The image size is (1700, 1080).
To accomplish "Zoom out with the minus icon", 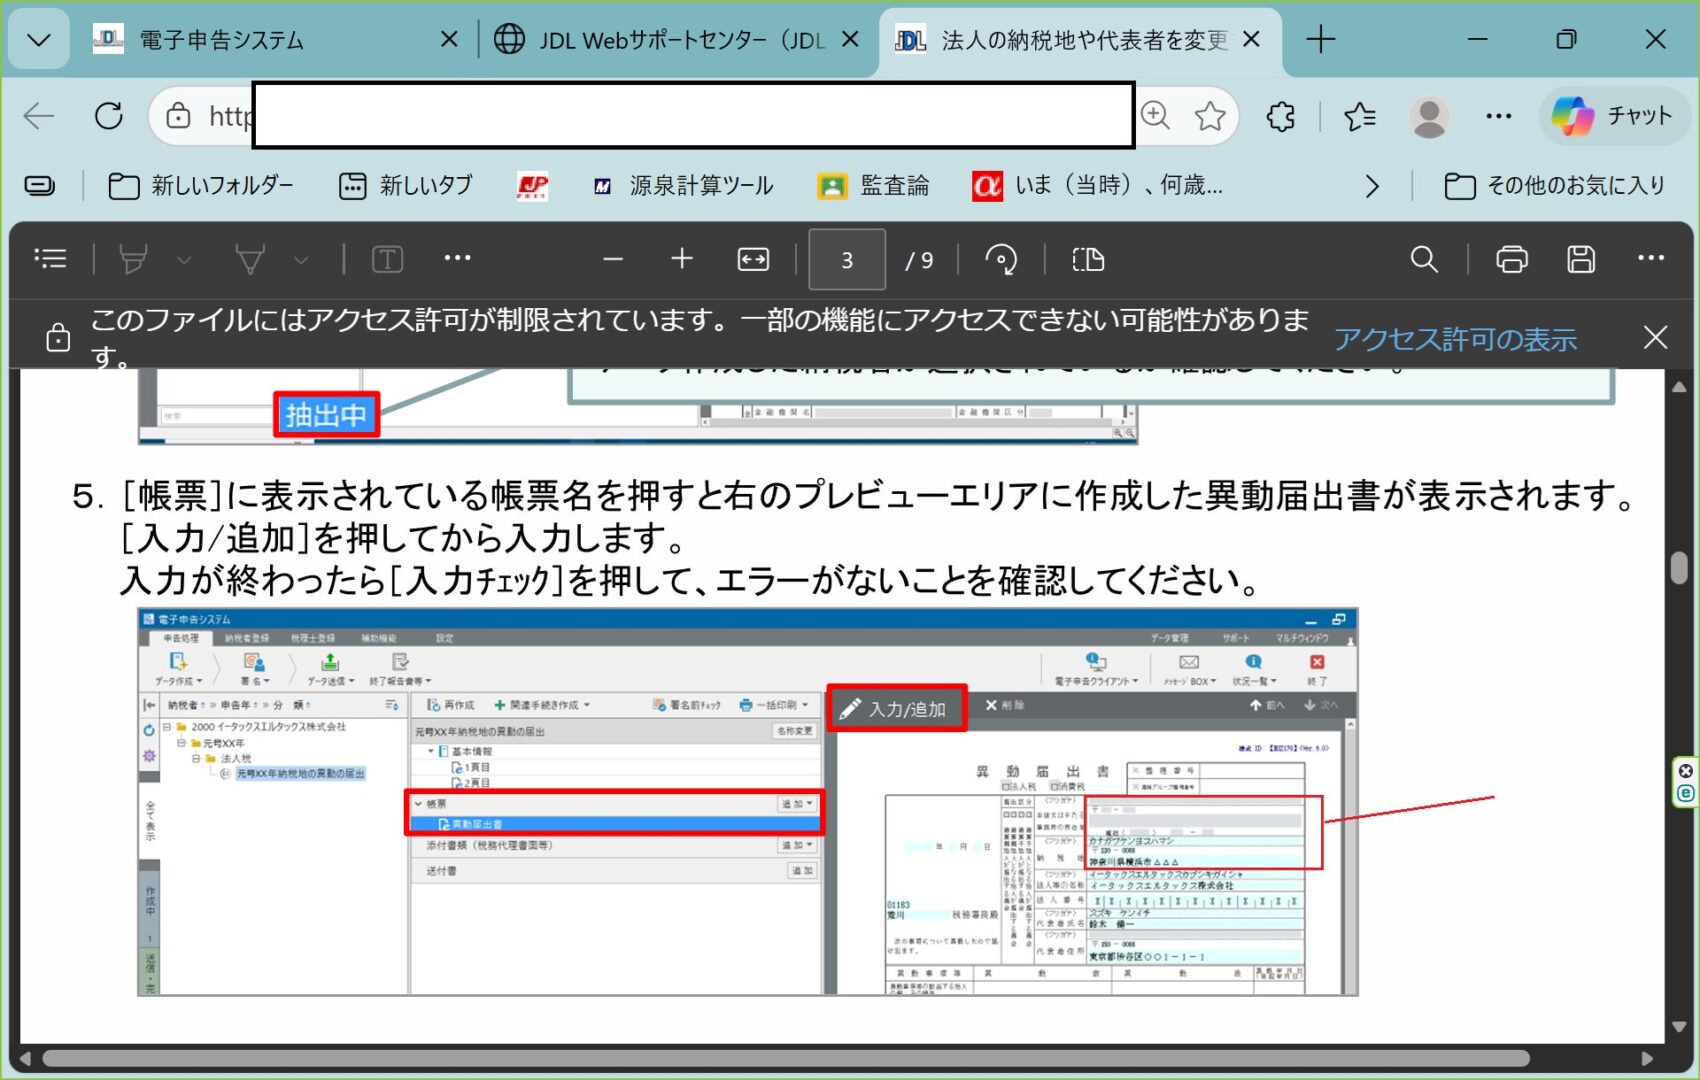I will click(x=613, y=259).
